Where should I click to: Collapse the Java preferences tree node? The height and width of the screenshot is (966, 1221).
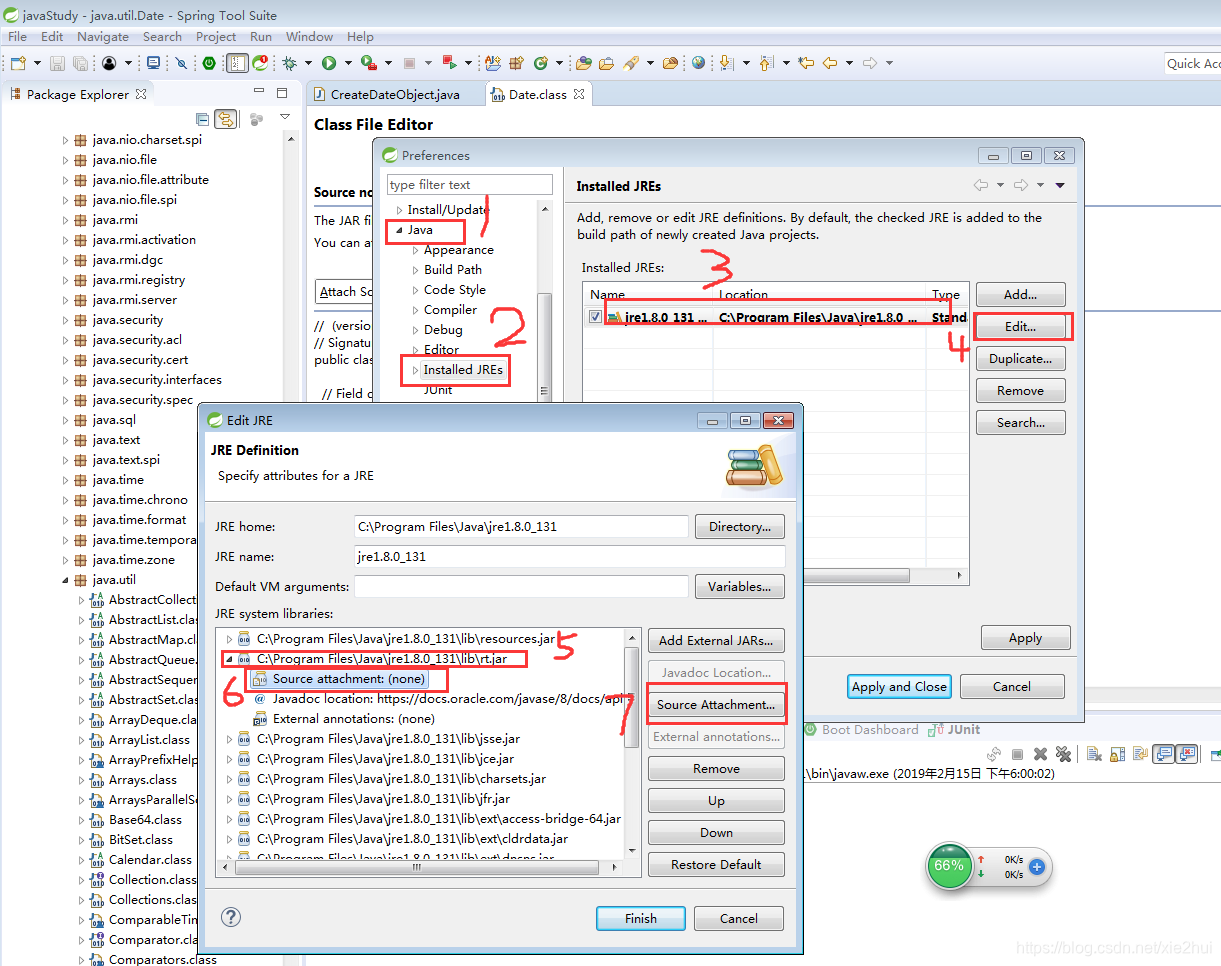pyautogui.click(x=400, y=230)
